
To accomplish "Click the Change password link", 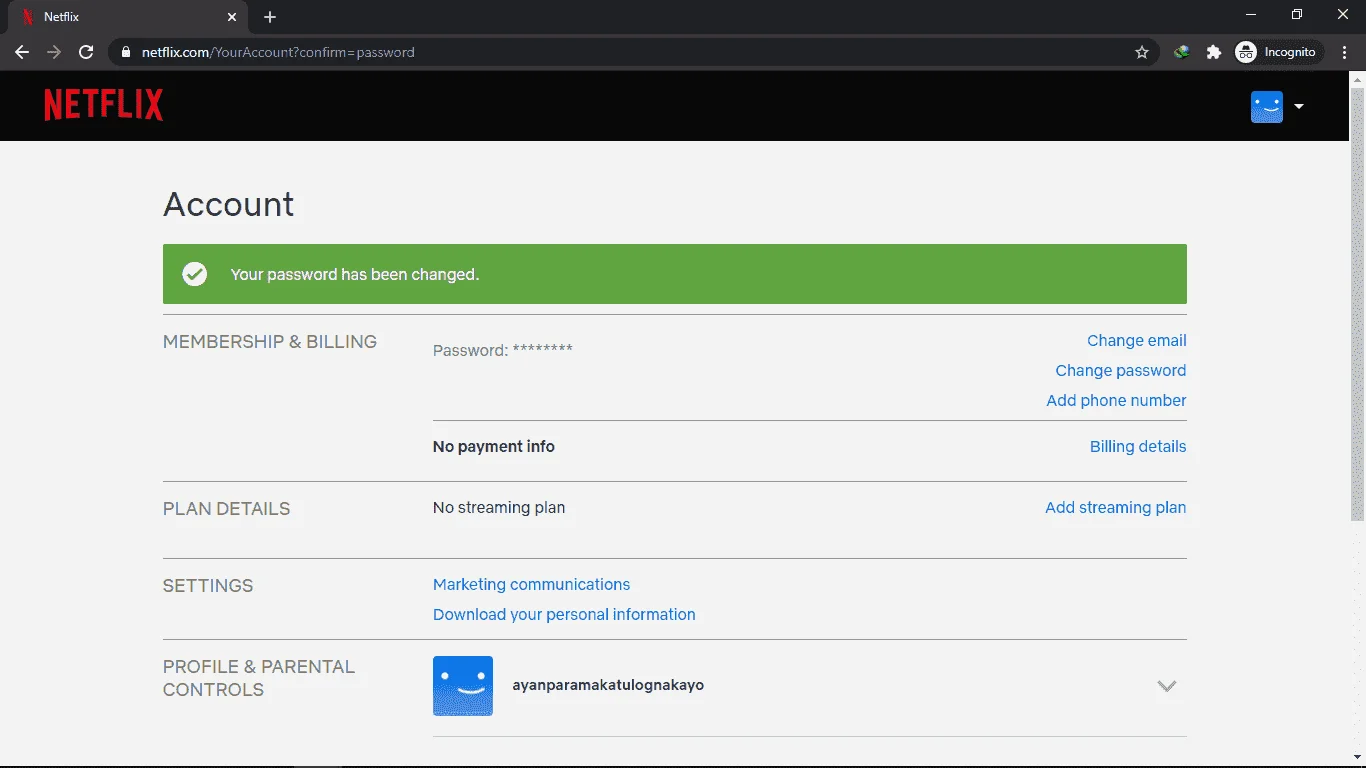I will tap(1121, 370).
